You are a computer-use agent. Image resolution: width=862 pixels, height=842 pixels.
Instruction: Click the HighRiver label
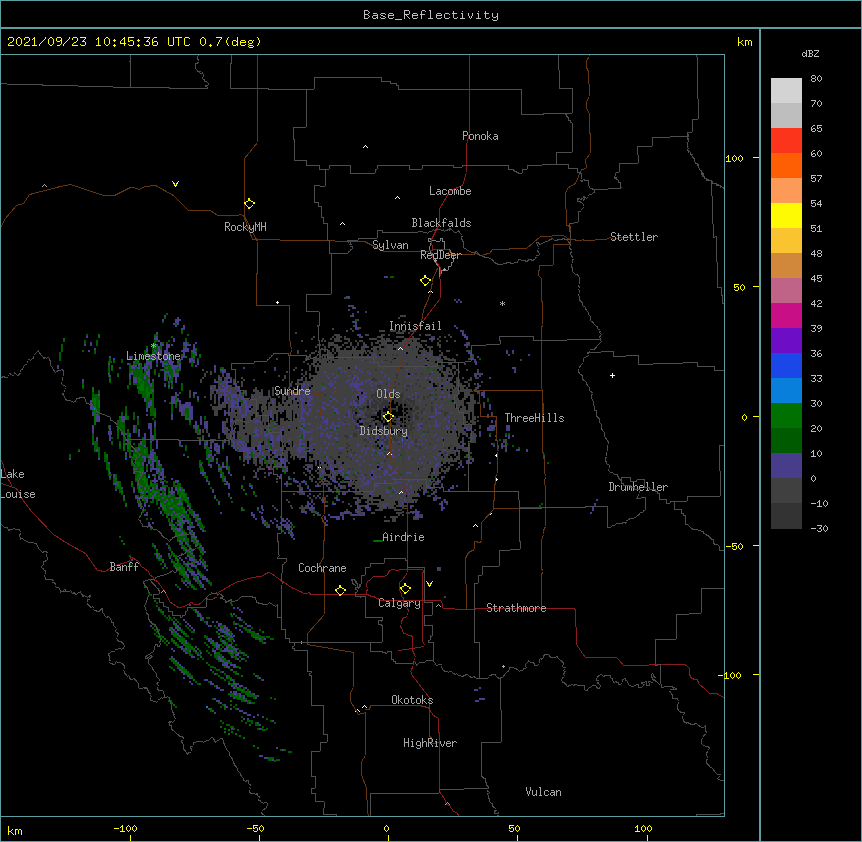coord(430,743)
